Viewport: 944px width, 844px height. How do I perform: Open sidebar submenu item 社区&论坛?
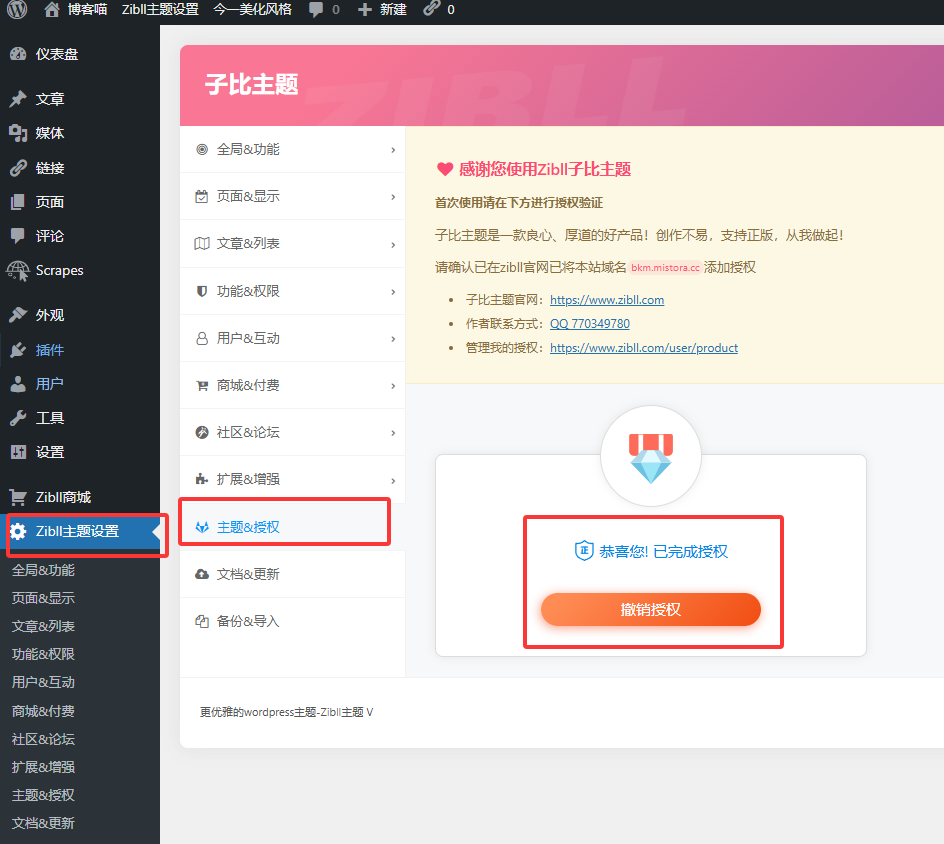43,739
